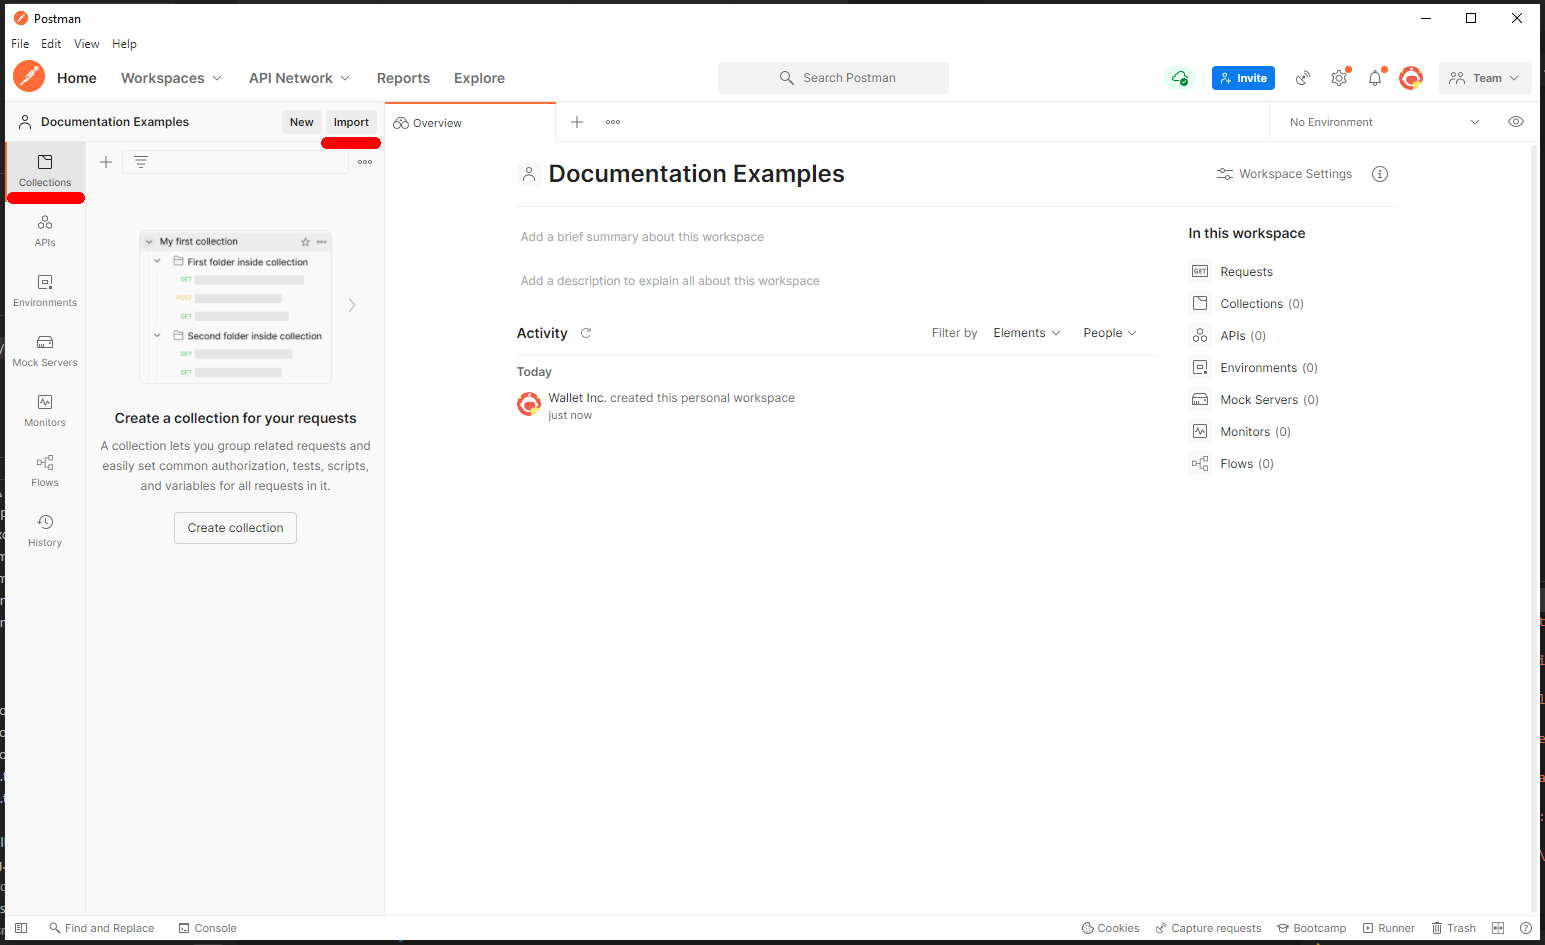Open the Elements filter dropdown
Screen dimensions: 1545x945
(x=1027, y=333)
